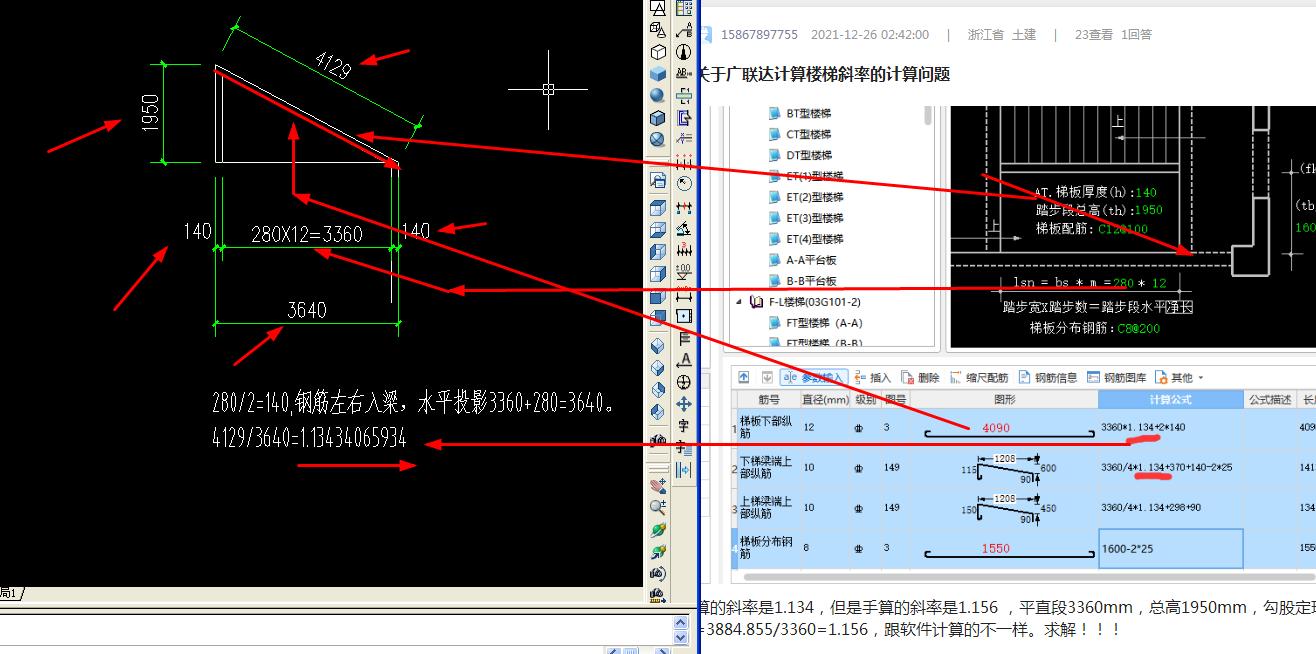Screen dimensions: 1316x654
Task: Click the blue double-bar mirror icon
Action: coord(684,469)
